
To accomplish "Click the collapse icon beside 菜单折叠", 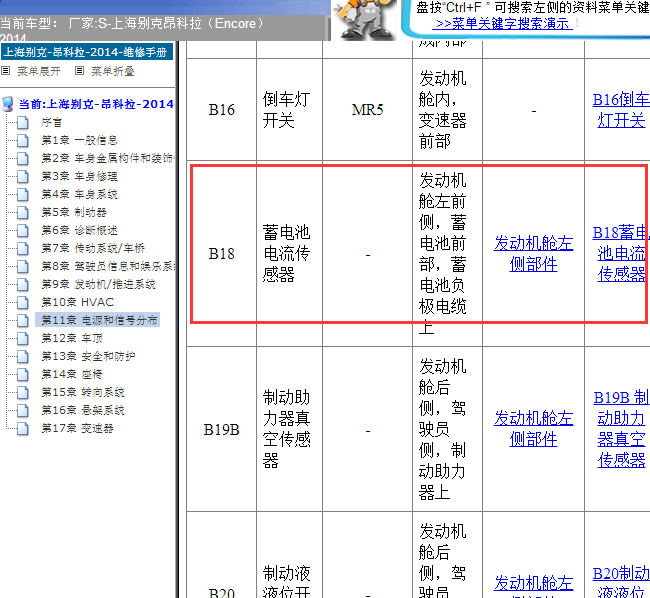I will tap(80, 71).
